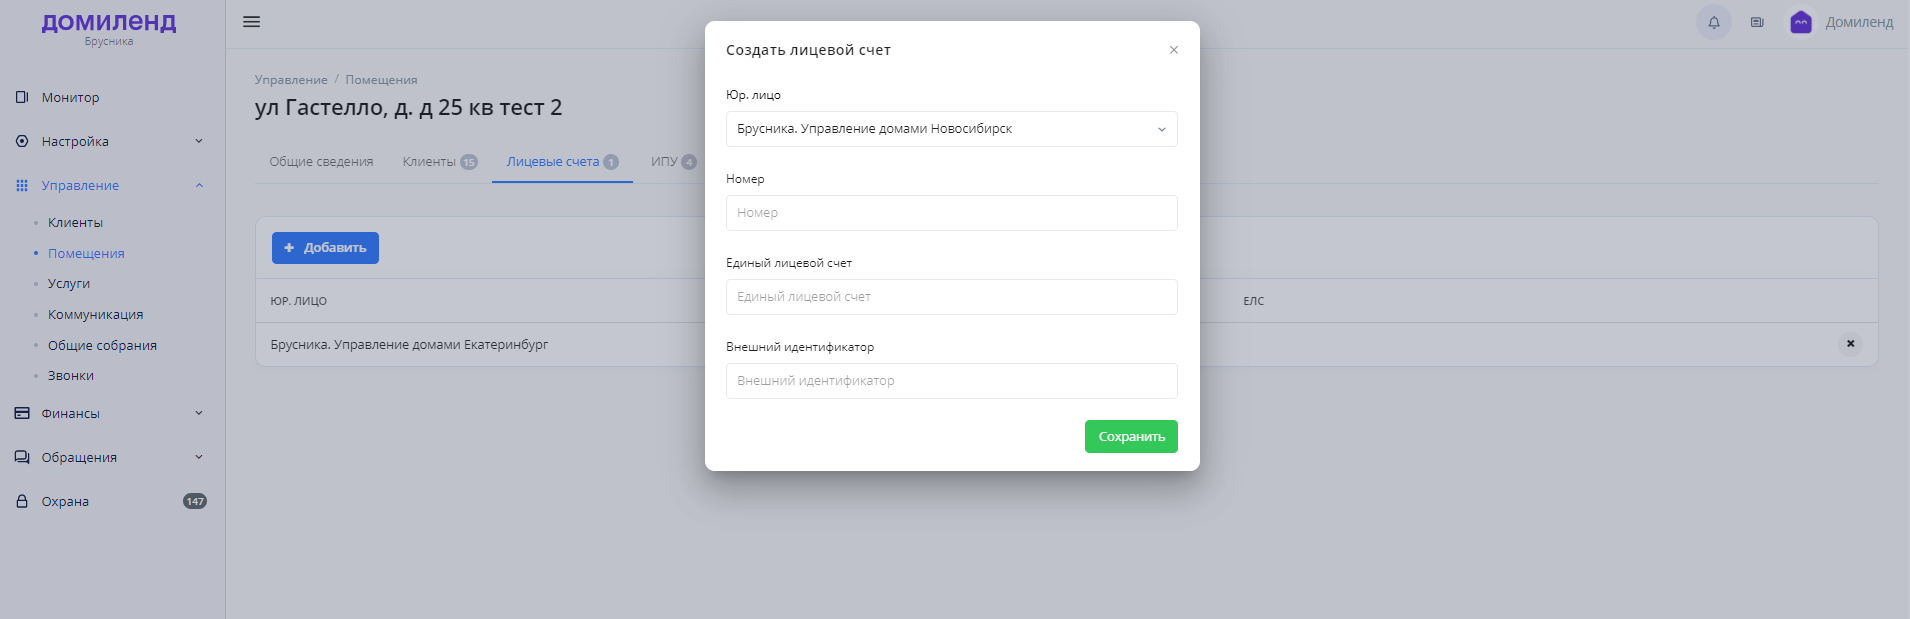Screen dimensions: 1910x619
Task: Open notifications bell icon
Action: [x=1713, y=22]
